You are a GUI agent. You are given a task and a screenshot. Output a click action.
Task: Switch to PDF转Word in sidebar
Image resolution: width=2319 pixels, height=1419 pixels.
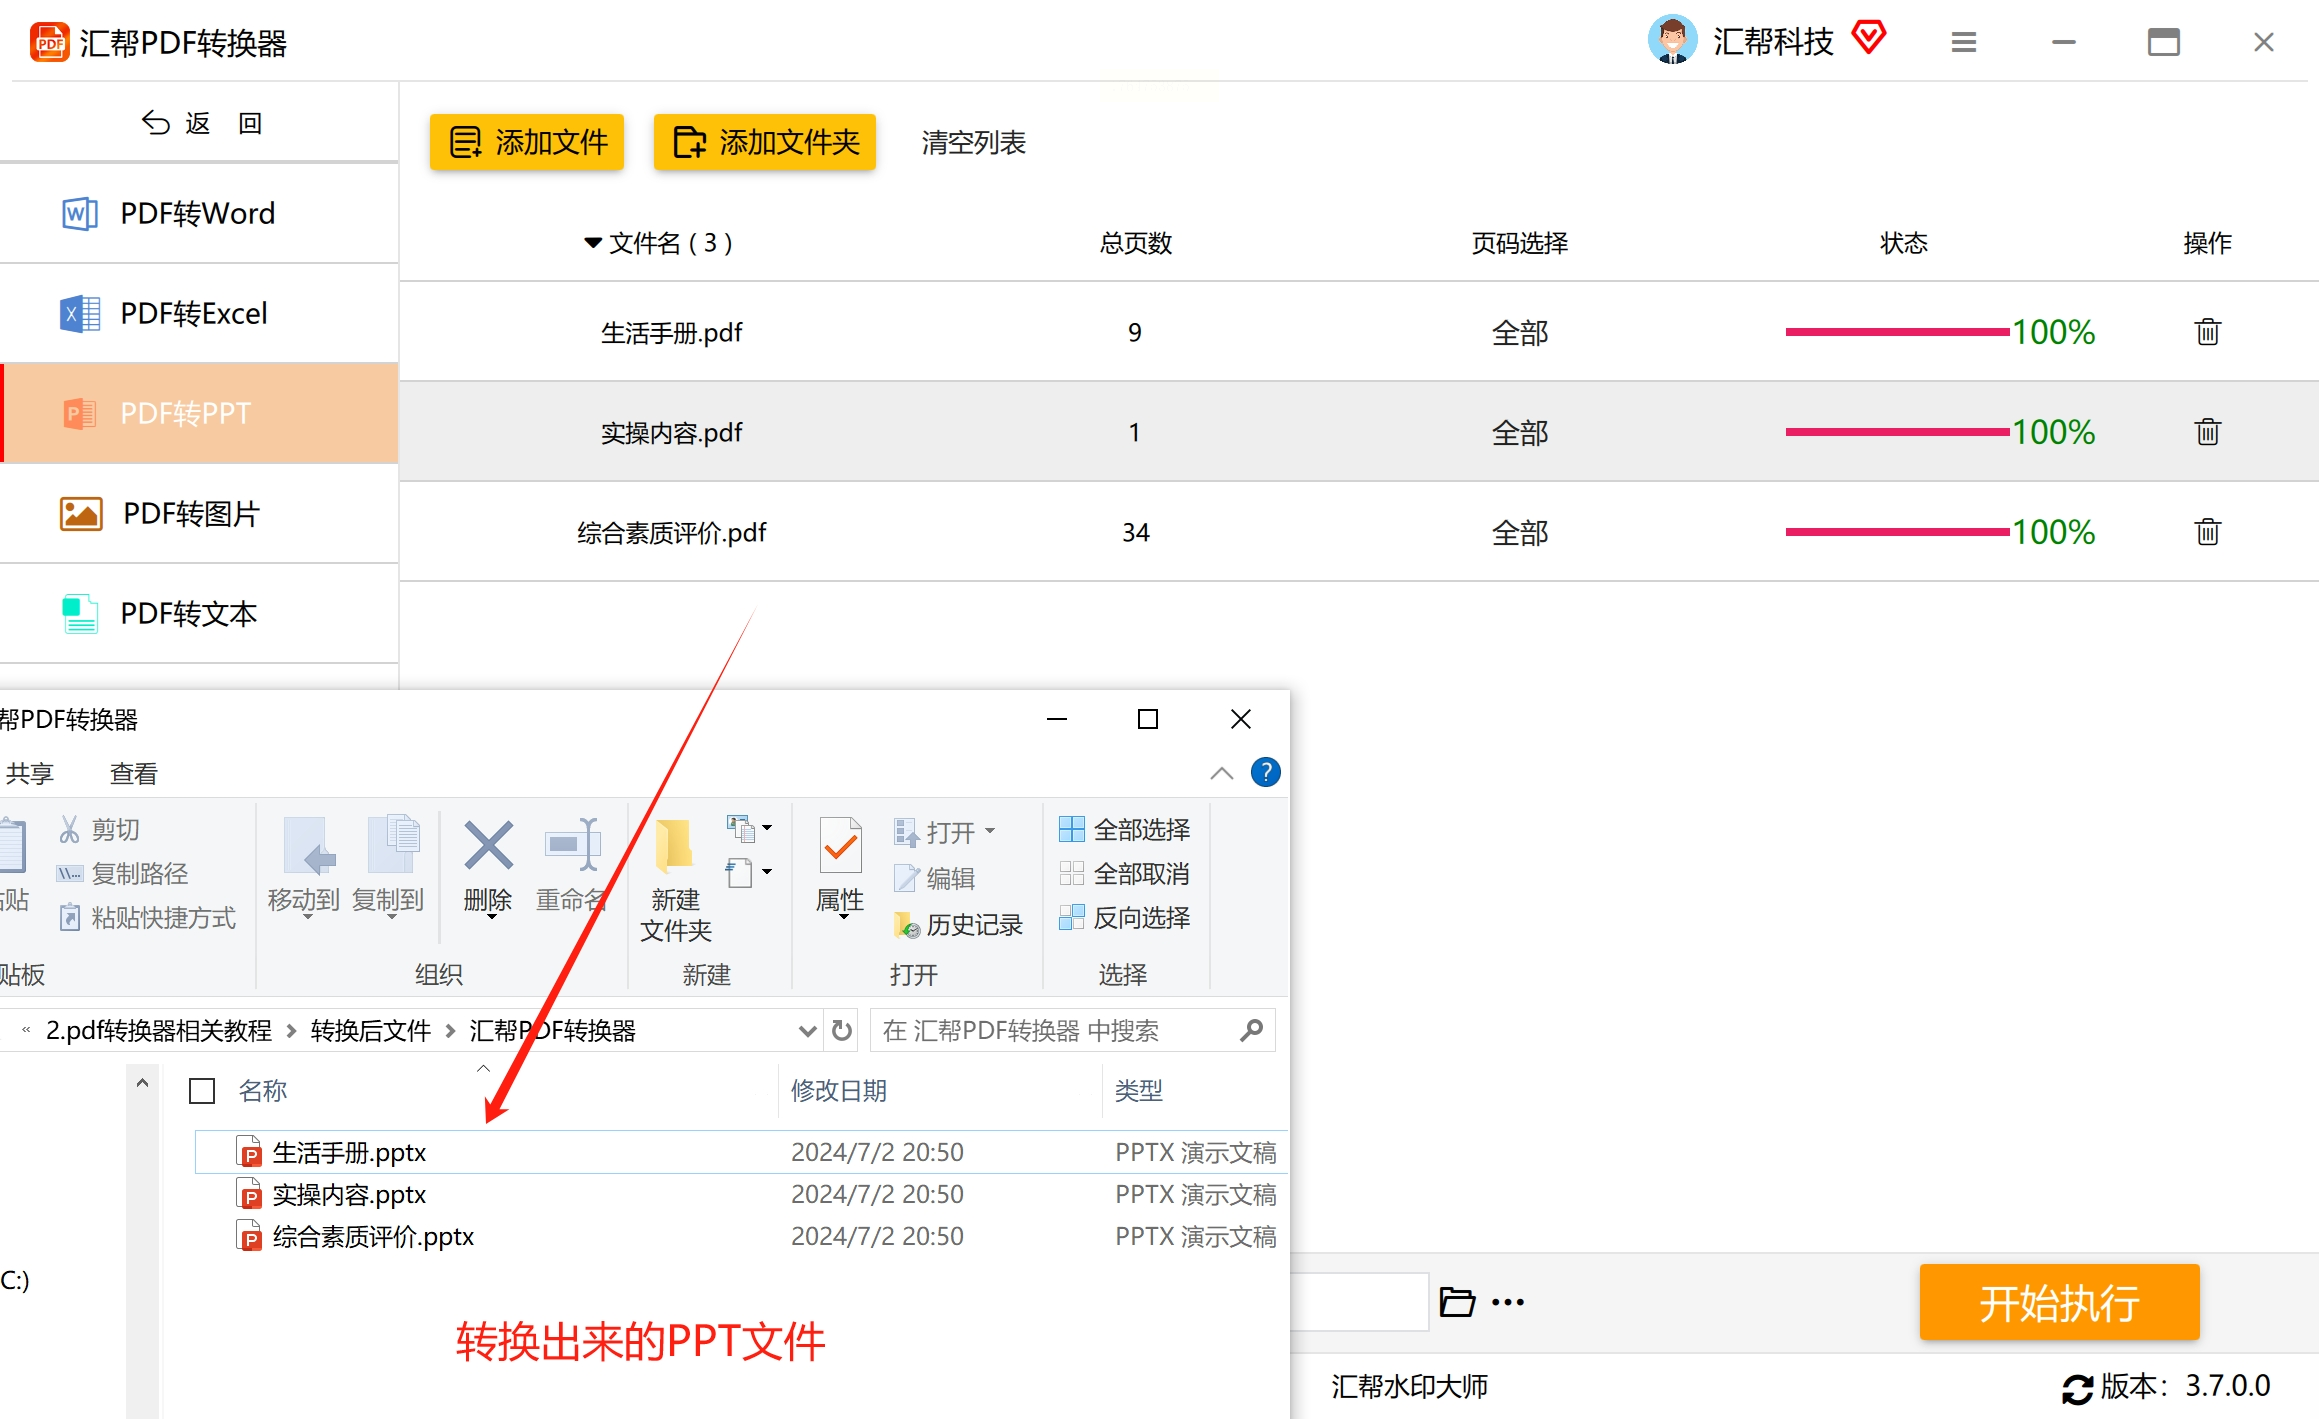pos(198,213)
